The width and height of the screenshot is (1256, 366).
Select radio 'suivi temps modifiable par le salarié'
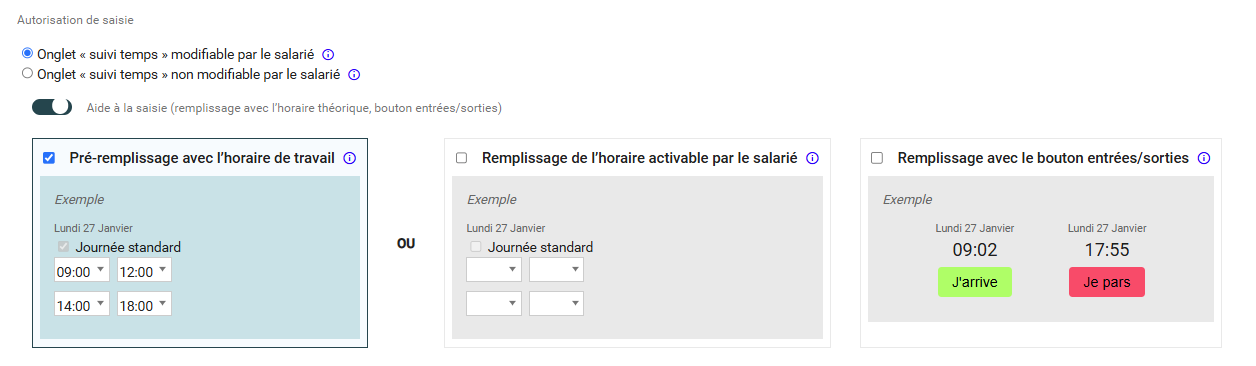point(27,53)
